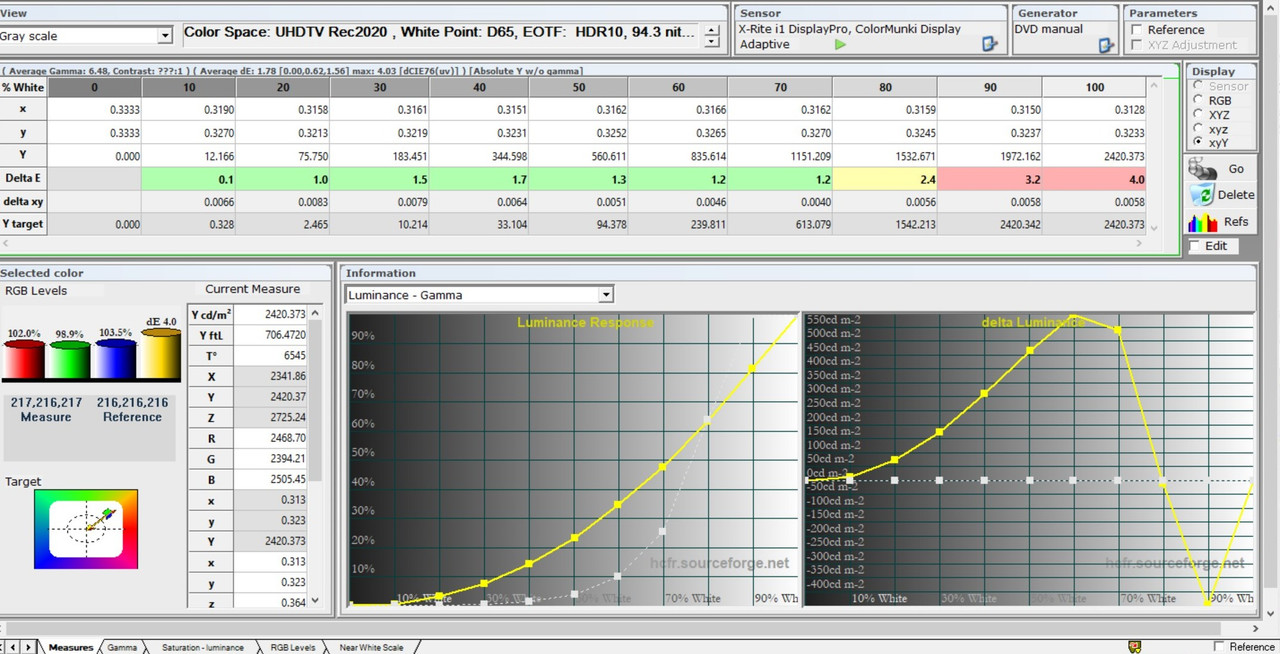Click the Luminance Response graph

coord(573,459)
